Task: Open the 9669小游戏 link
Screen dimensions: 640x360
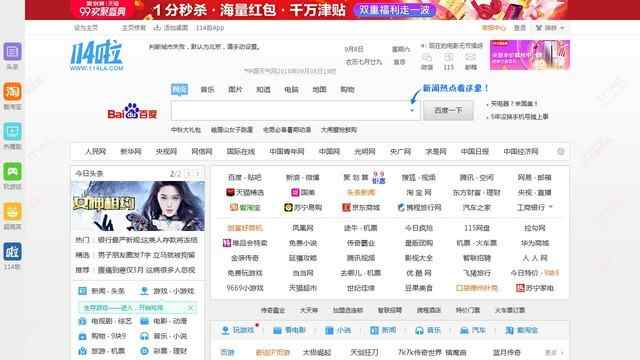Action: 245,288
